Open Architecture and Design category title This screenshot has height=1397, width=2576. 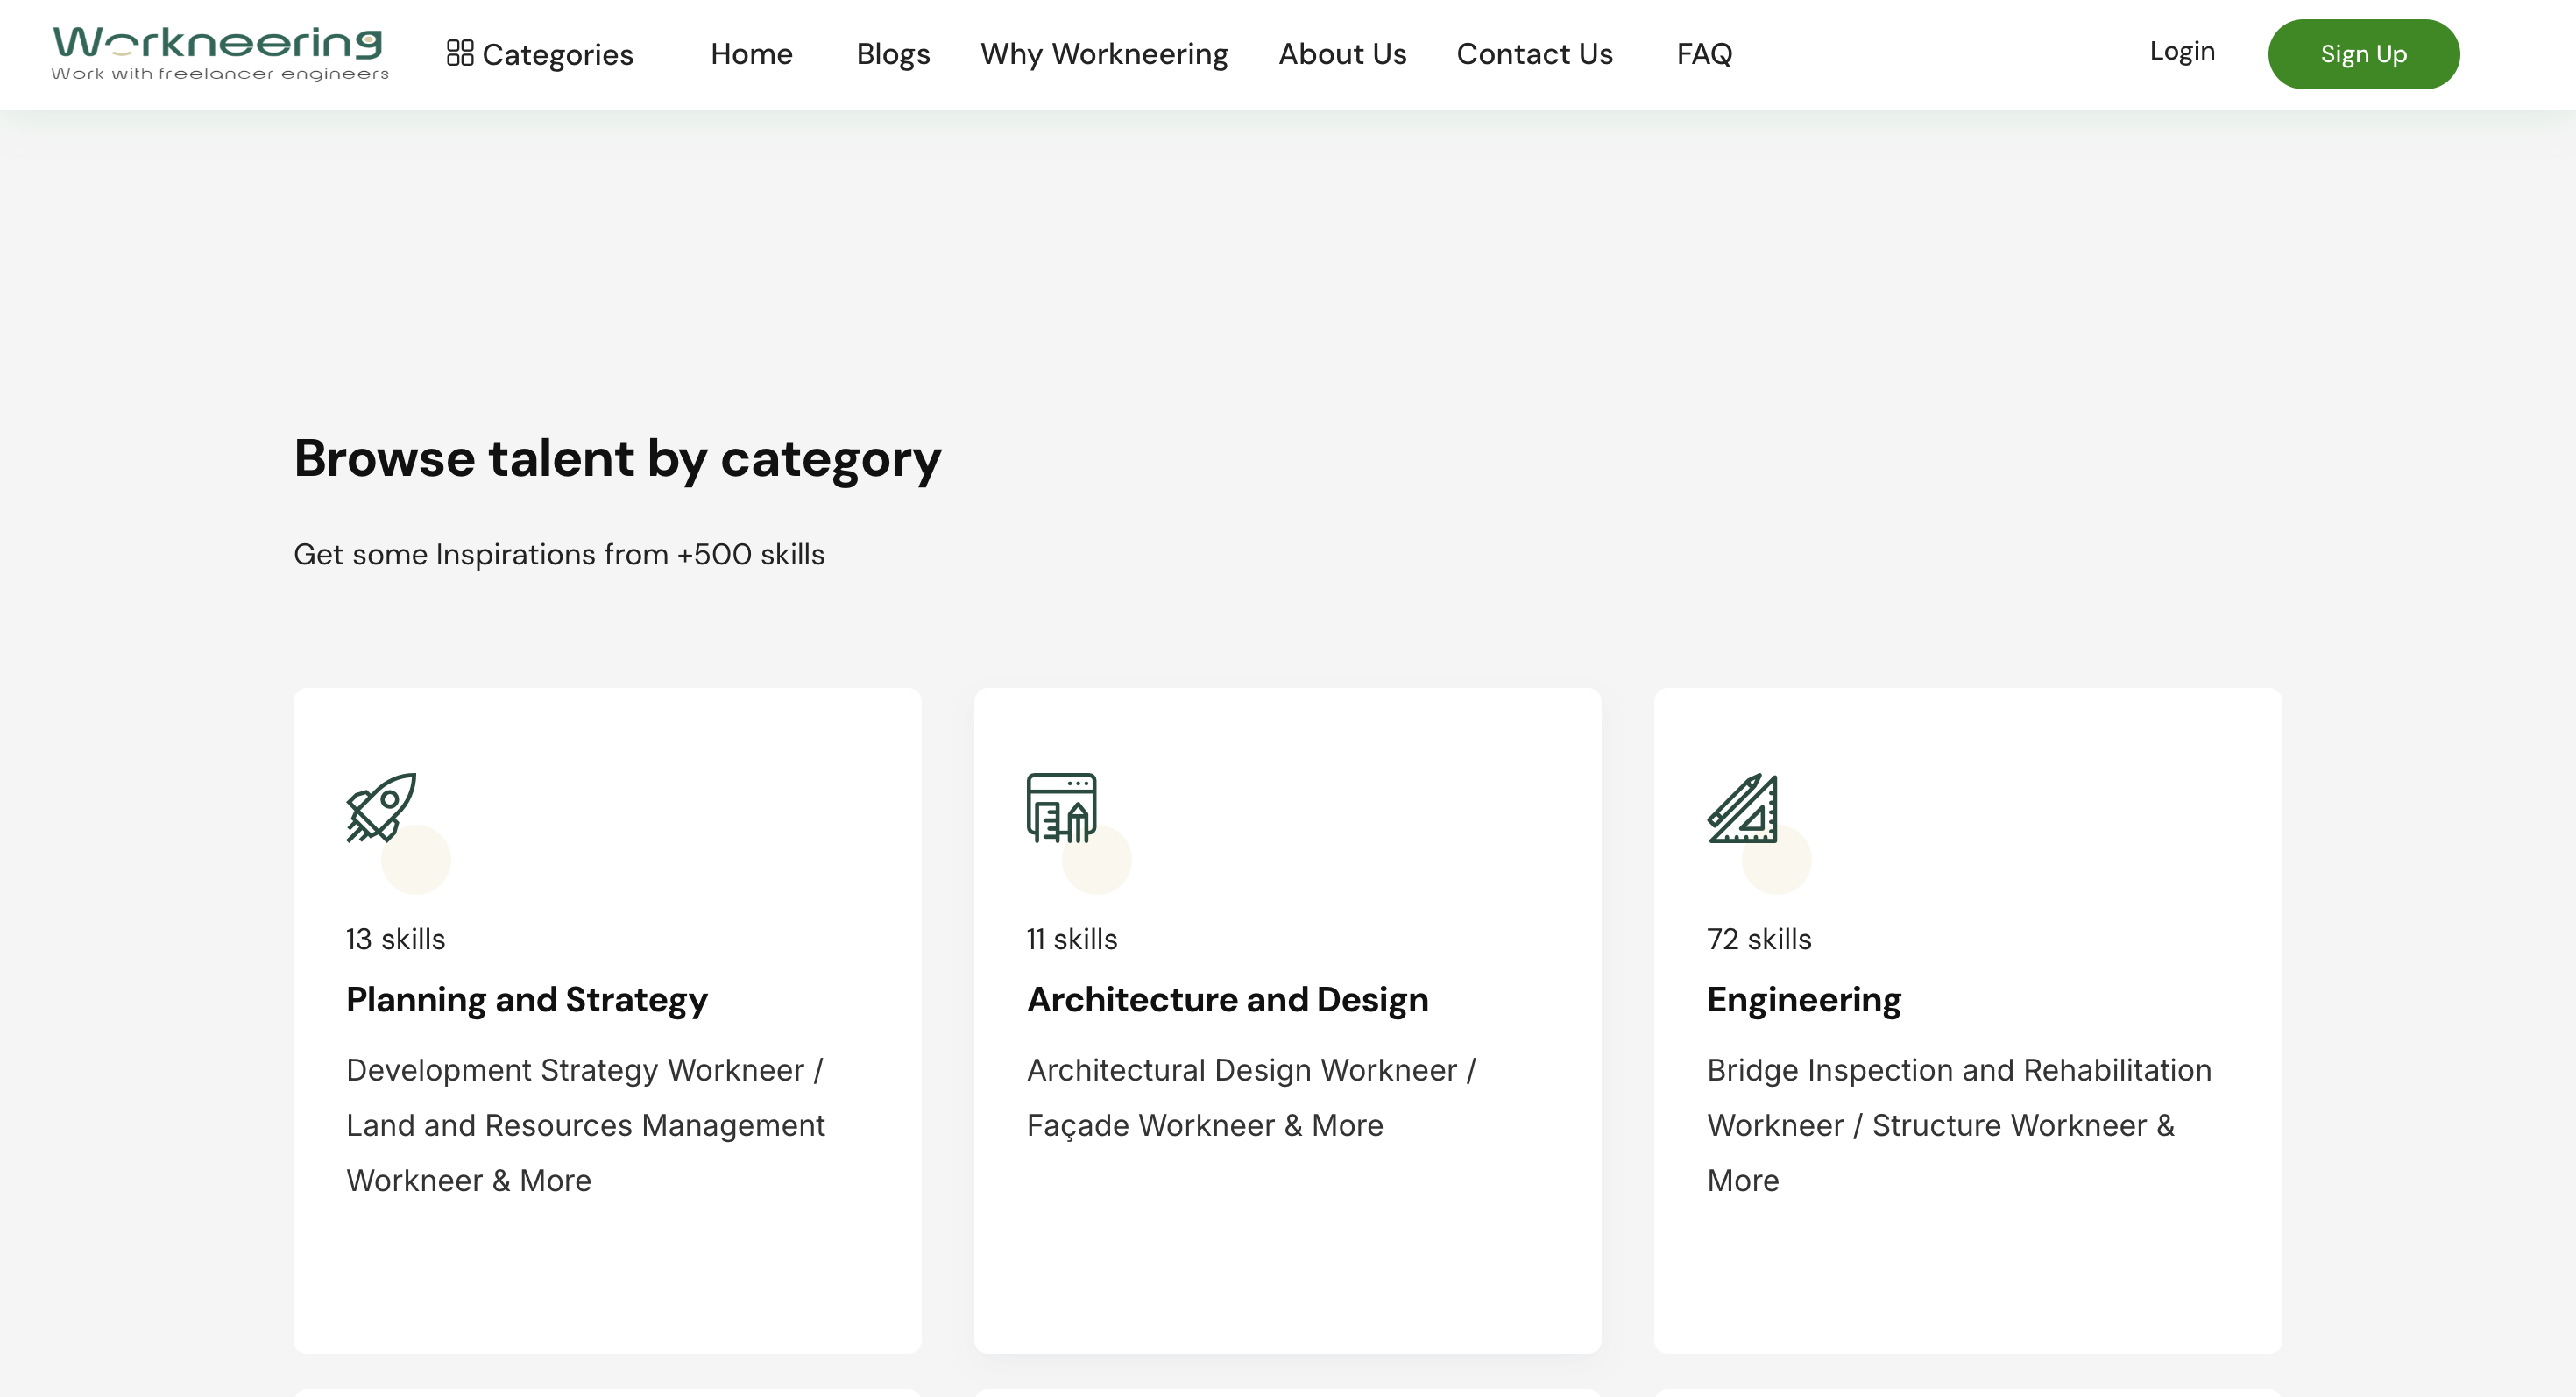point(1227,999)
